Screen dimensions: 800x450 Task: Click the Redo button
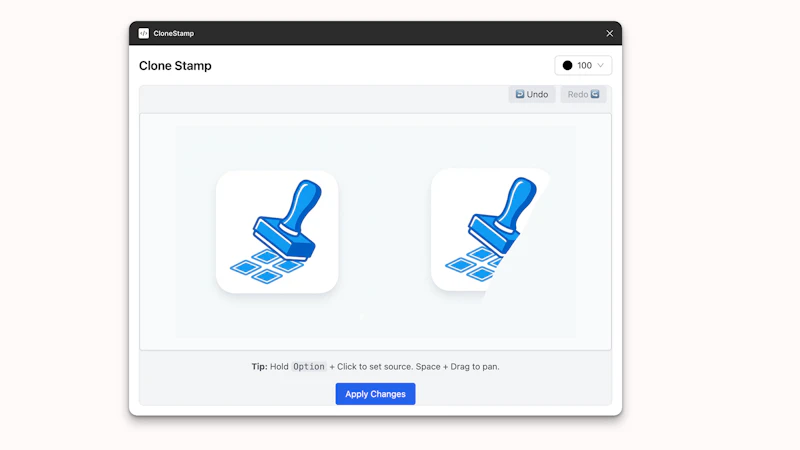(583, 94)
